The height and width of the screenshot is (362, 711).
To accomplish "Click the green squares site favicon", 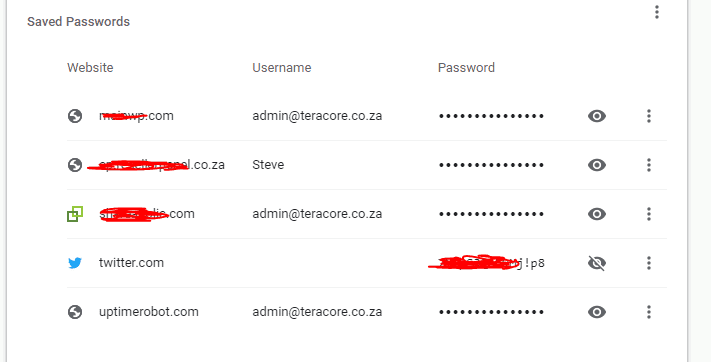I will click(75, 214).
